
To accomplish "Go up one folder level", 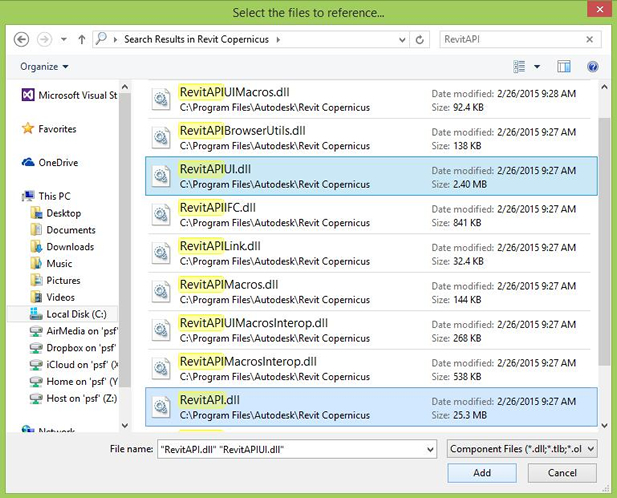I will (x=81, y=39).
